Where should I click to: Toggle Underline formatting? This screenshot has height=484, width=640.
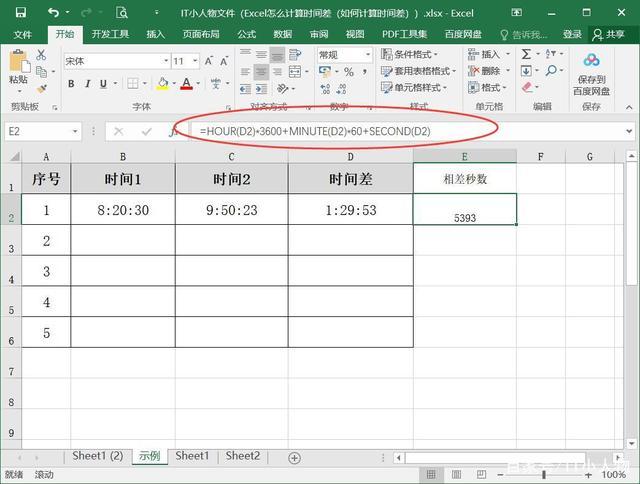[103, 84]
